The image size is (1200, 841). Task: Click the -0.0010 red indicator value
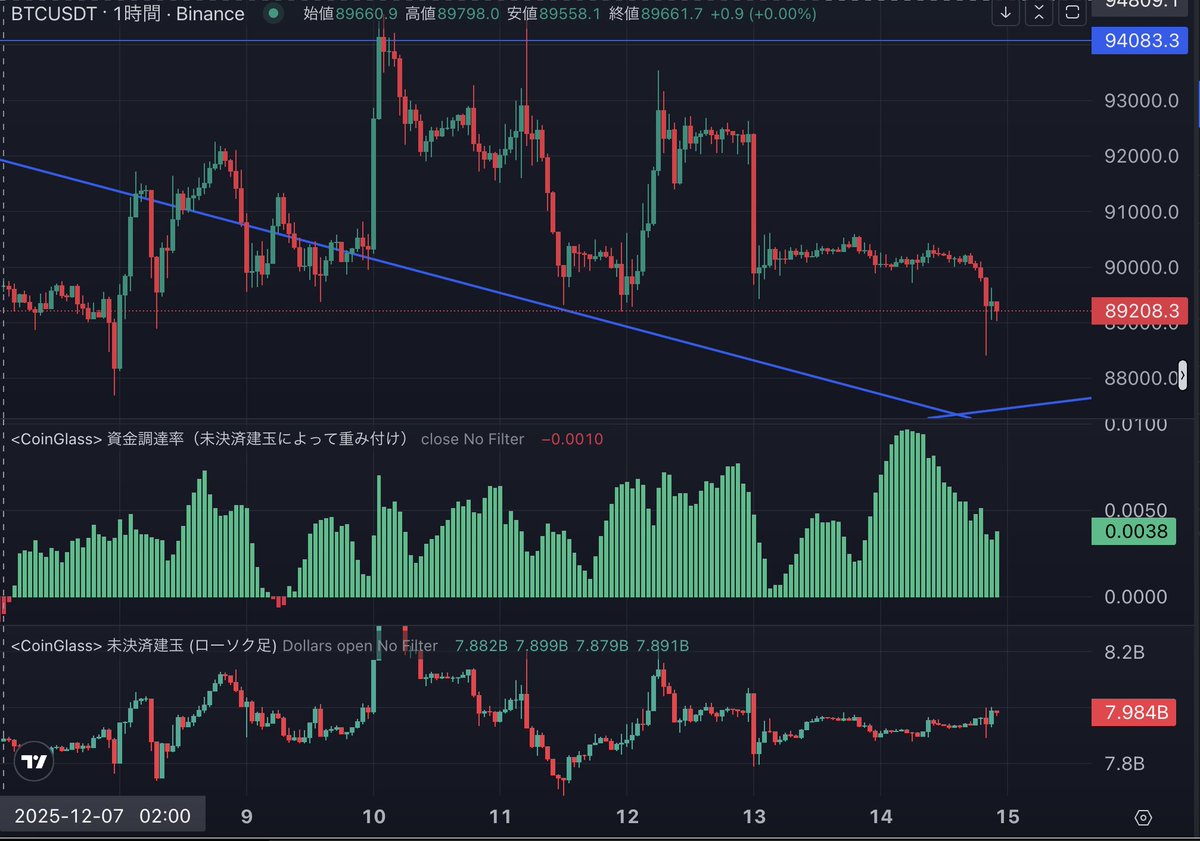coord(572,438)
